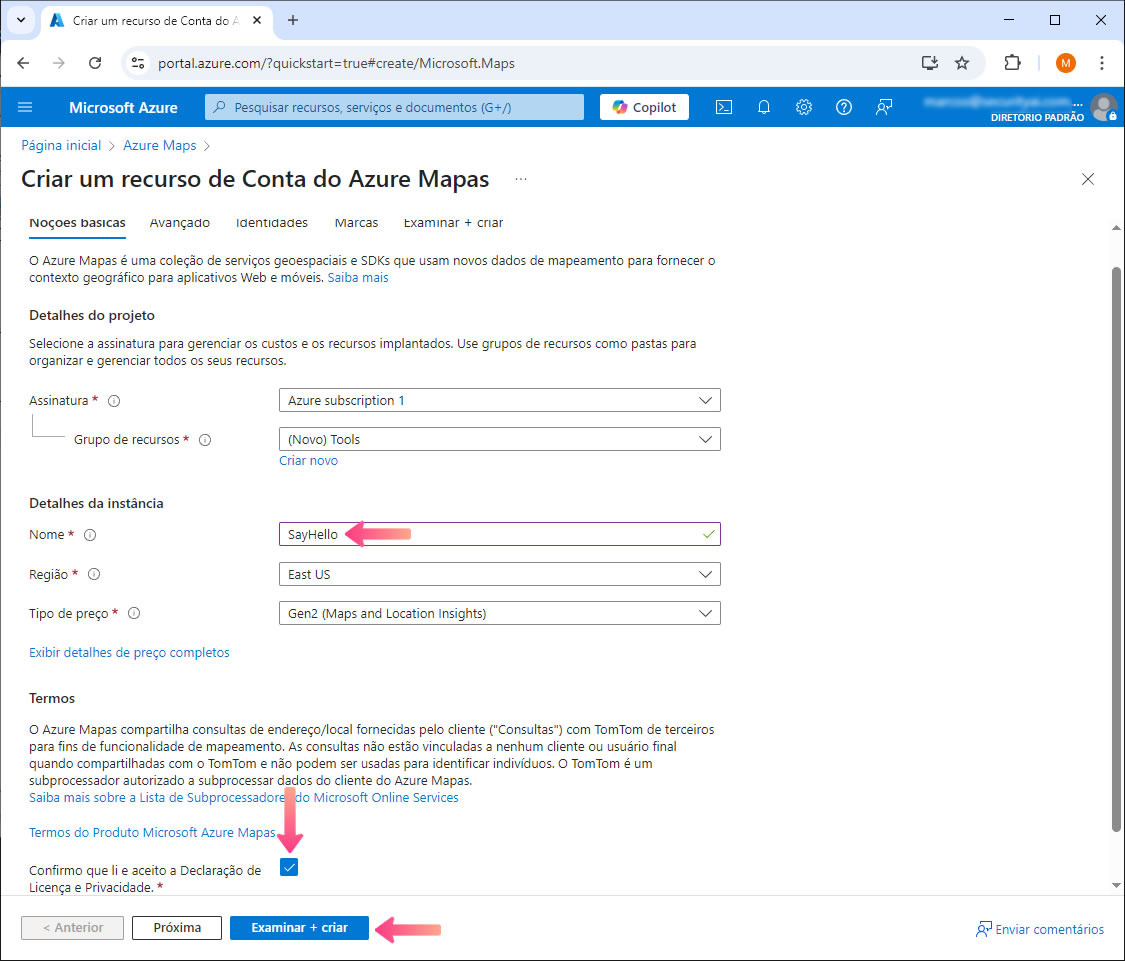Expand the Tipo de preço dropdown
The height and width of the screenshot is (961, 1125).
499,613
